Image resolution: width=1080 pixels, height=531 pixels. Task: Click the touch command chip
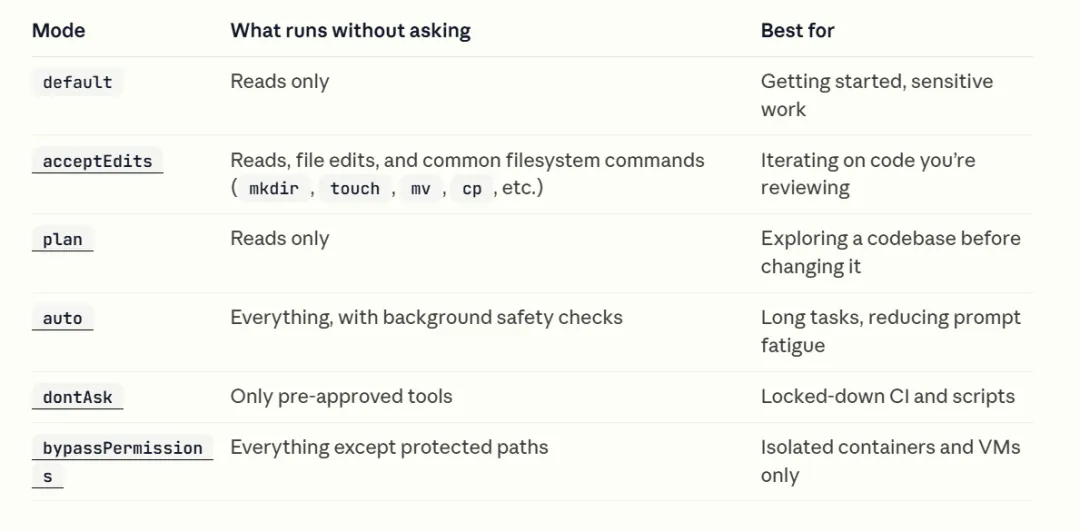tap(355, 188)
